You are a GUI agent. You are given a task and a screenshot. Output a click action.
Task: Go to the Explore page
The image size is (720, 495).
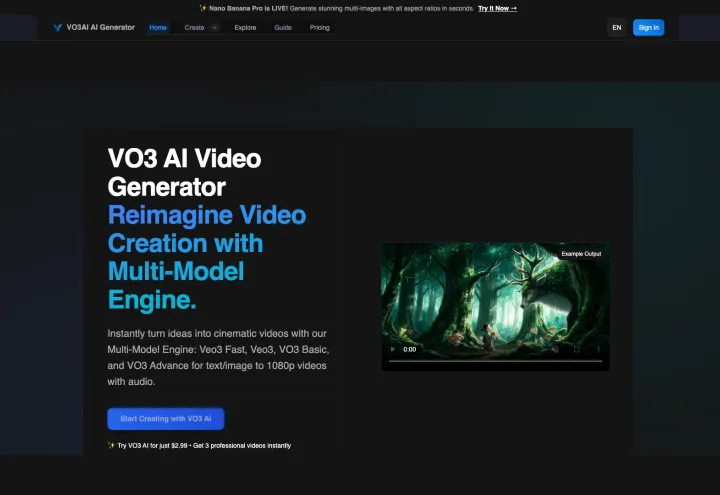pos(245,28)
